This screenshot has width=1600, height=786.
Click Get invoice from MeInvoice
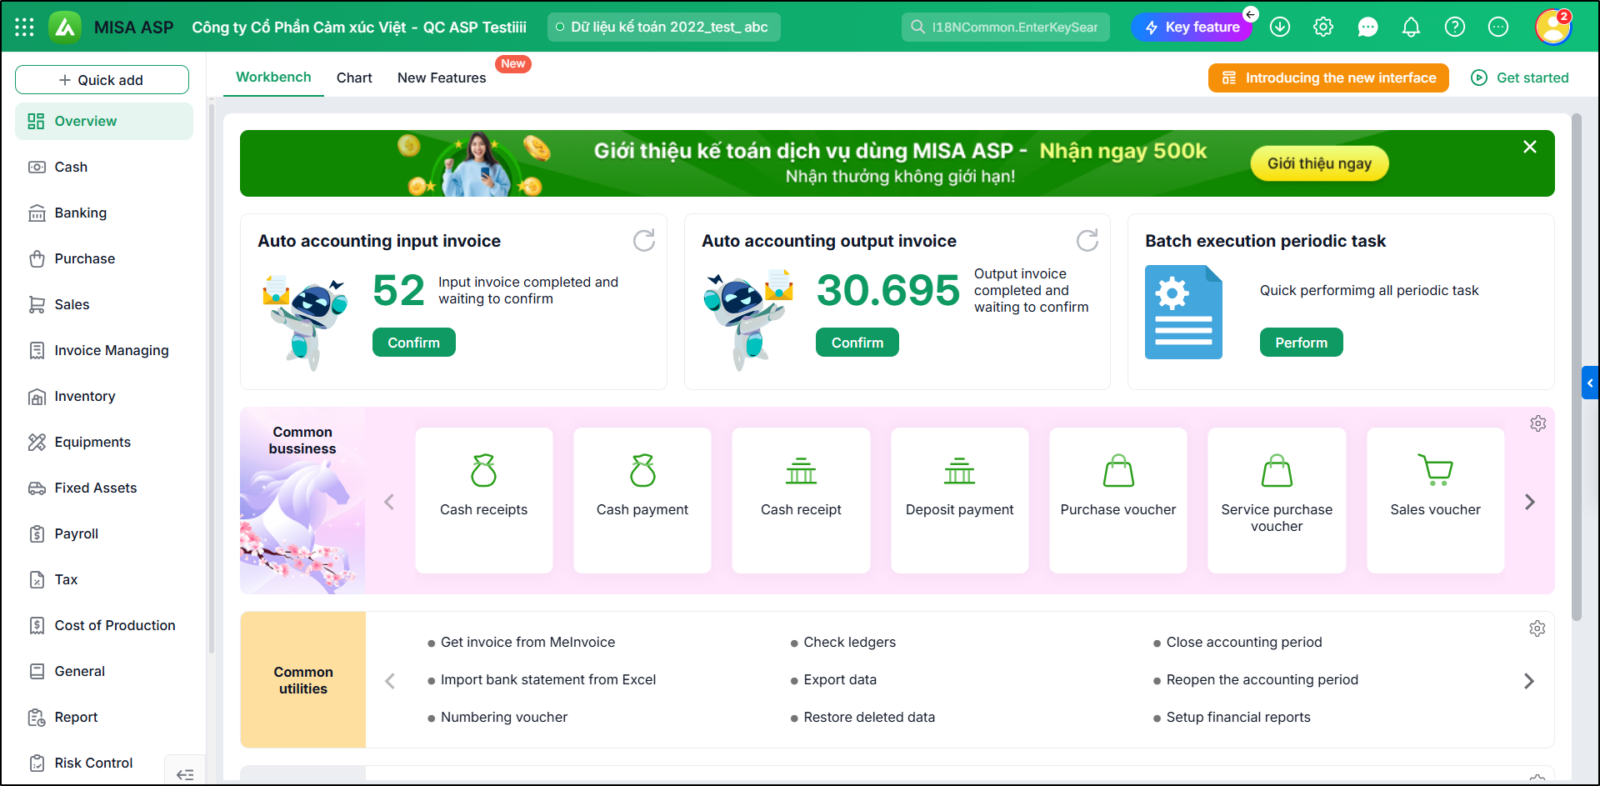click(x=528, y=642)
